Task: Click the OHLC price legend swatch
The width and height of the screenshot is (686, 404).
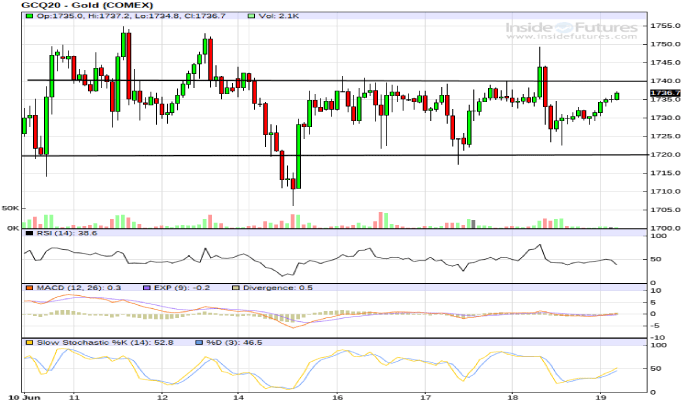Action: tap(30, 17)
